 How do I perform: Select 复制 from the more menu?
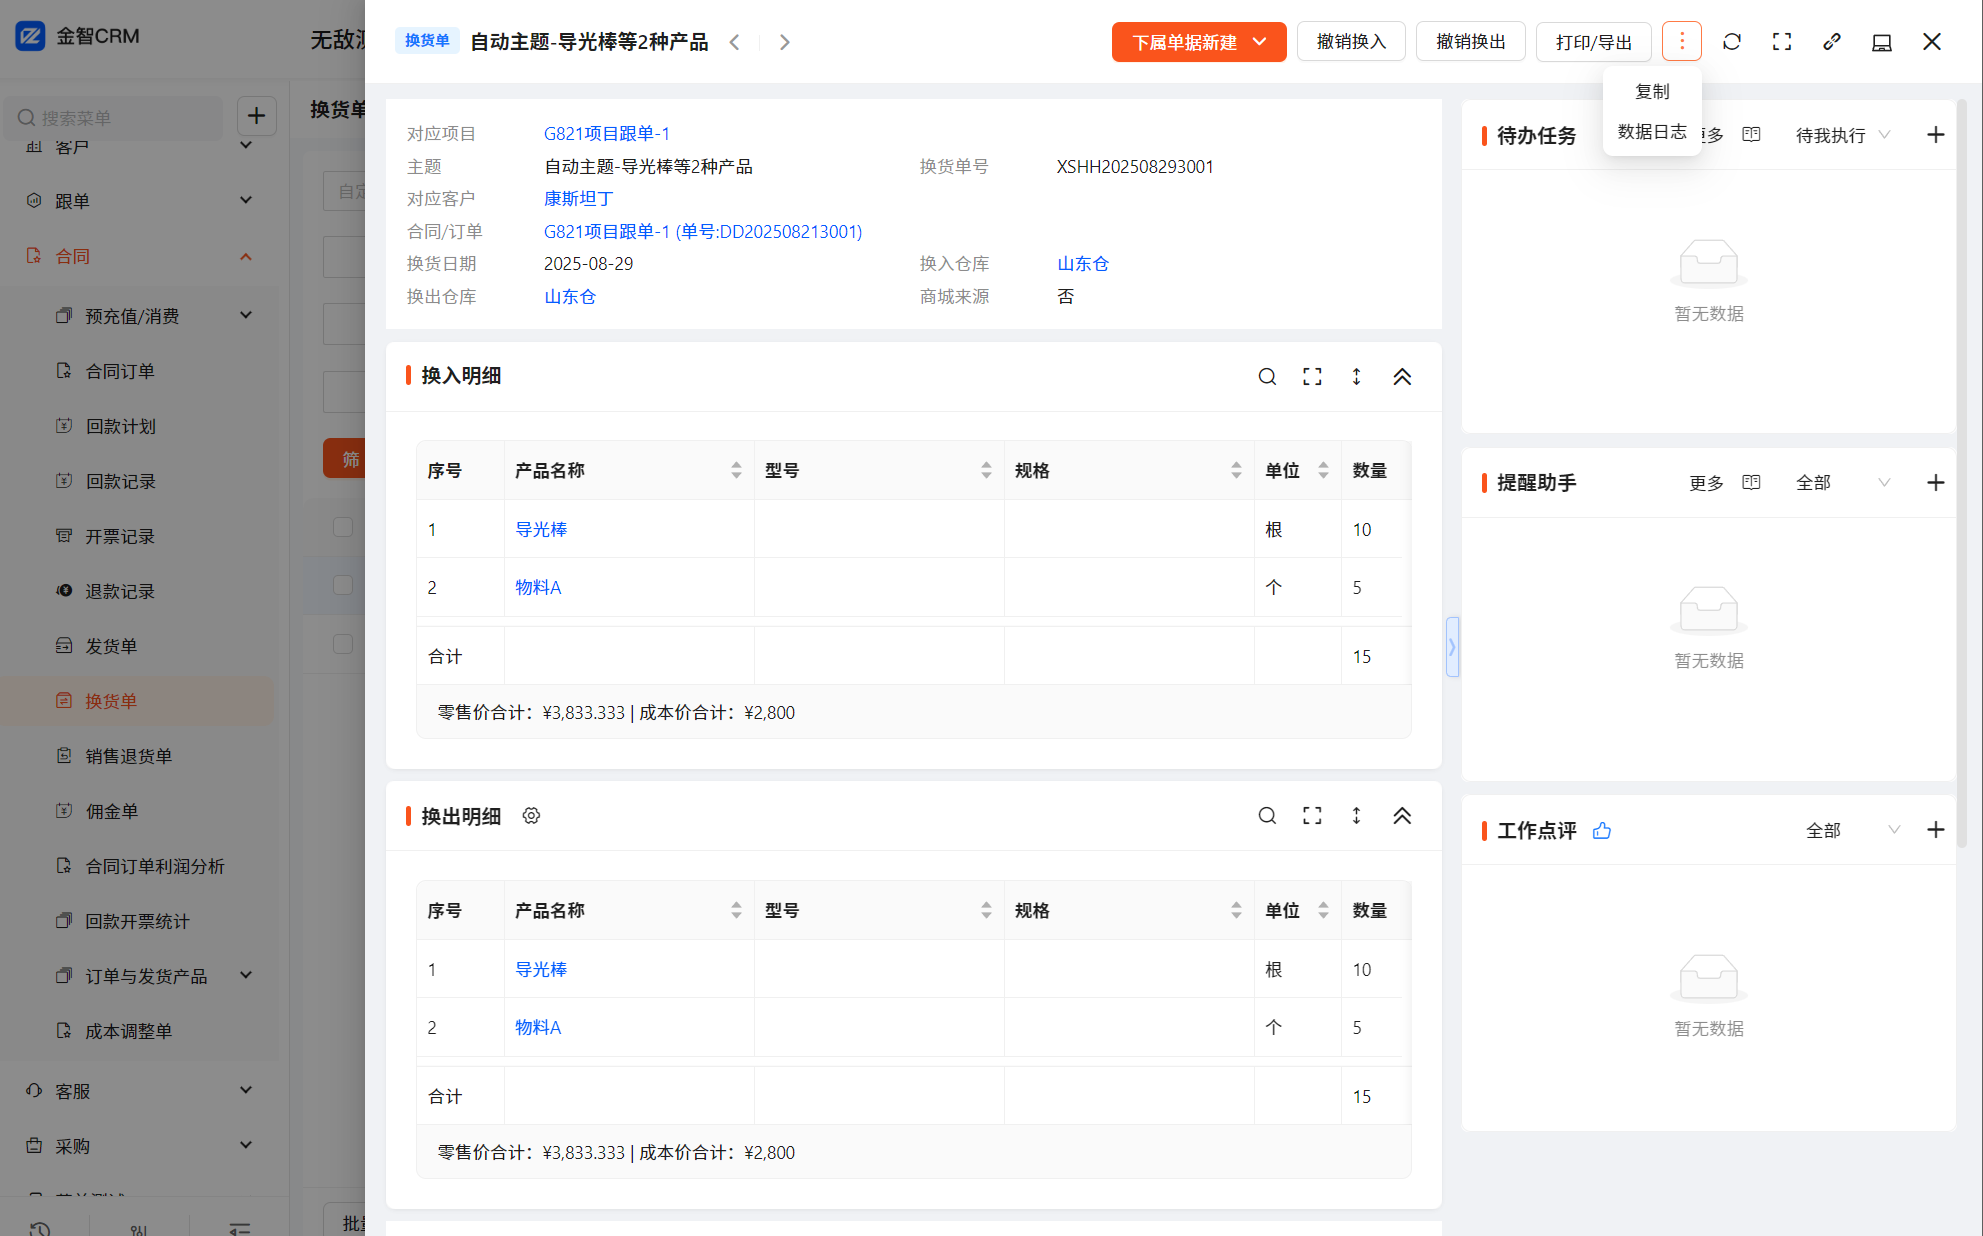pos(1652,91)
